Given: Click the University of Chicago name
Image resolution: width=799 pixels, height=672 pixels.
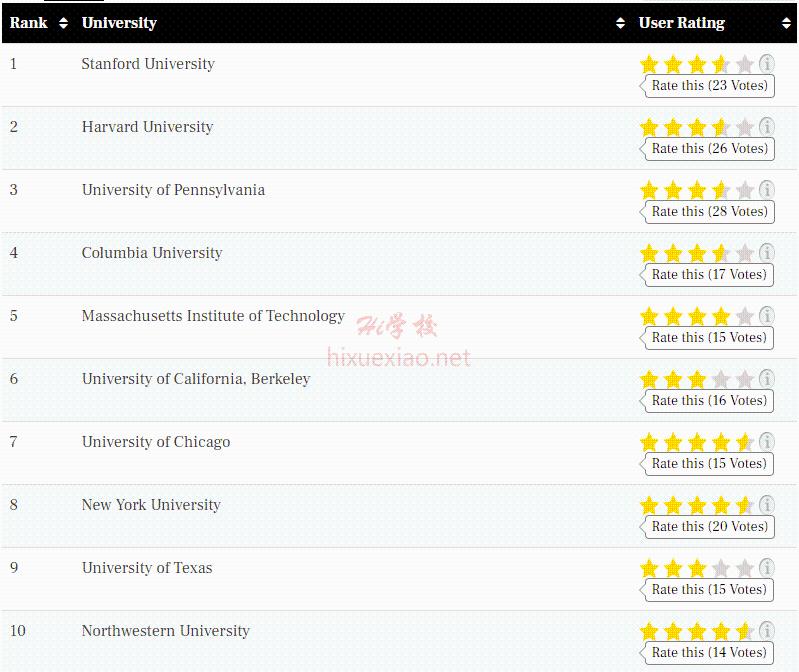Looking at the screenshot, I should [156, 442].
